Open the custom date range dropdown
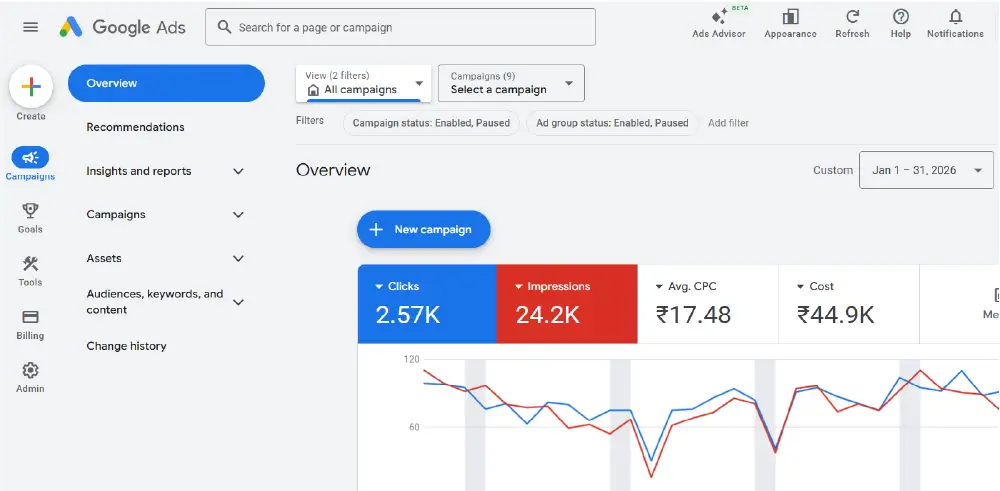This screenshot has width=1000, height=491. (926, 170)
